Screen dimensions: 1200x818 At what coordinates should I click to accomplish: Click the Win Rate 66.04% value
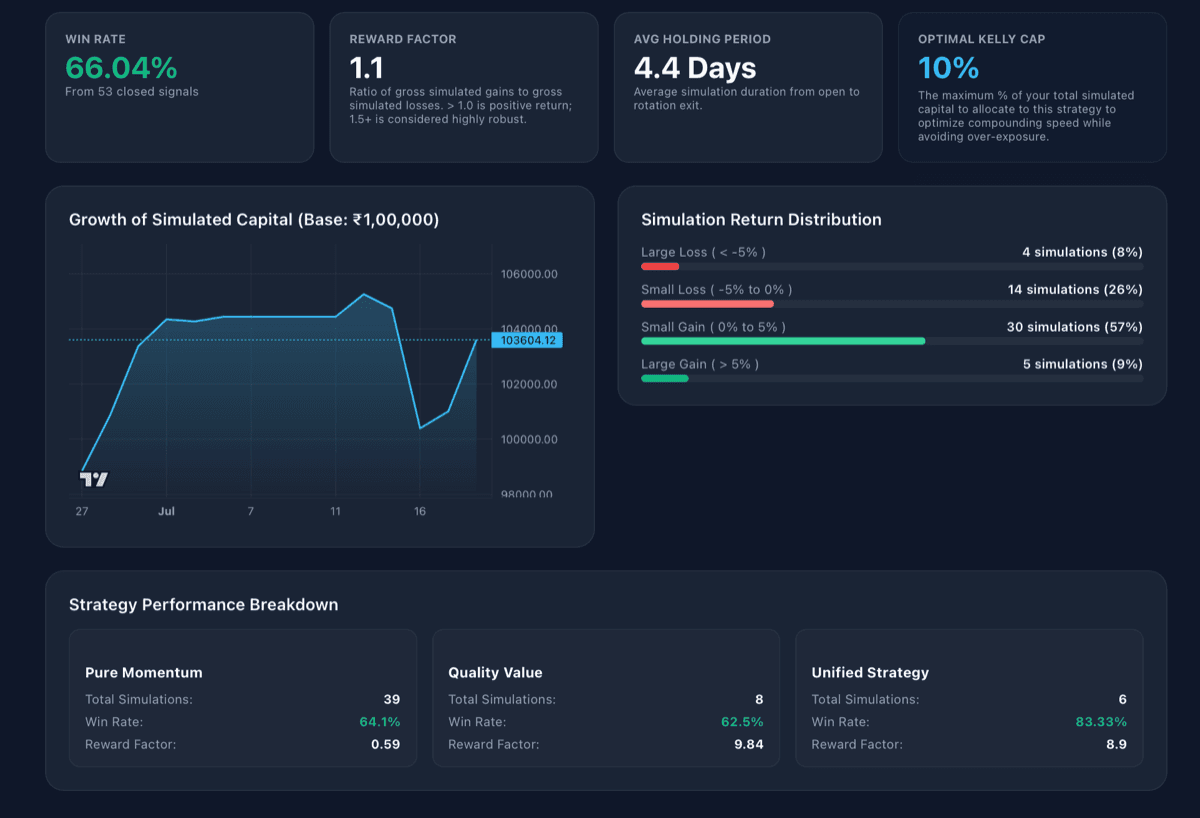121,68
